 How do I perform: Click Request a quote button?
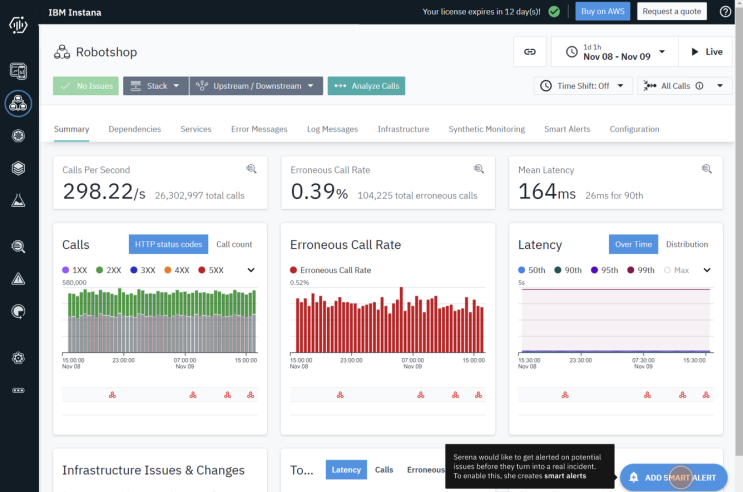pos(671,11)
